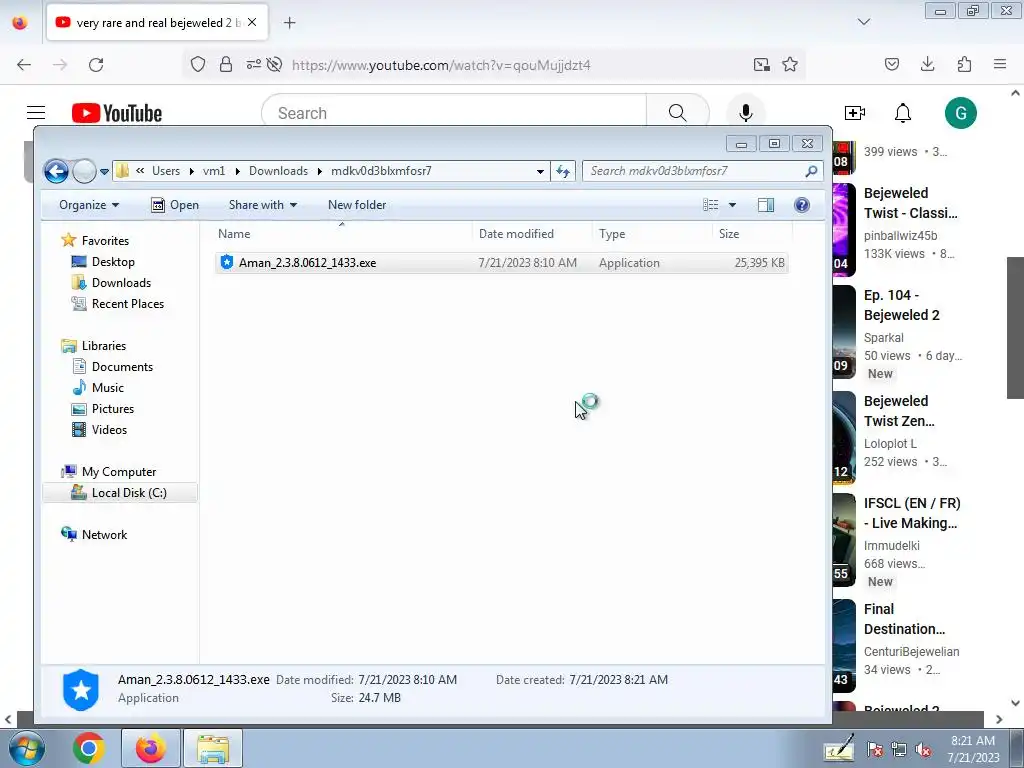Image resolution: width=1024 pixels, height=768 pixels.
Task: Focus the Search mdkv0d3blxmfosr7 box
Action: 702,171
